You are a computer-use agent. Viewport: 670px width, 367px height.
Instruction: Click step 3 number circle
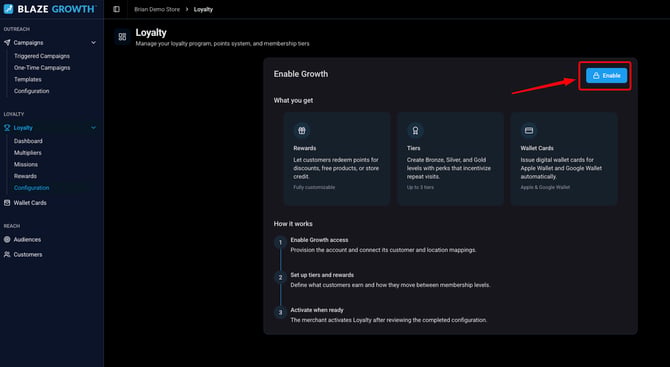pos(280,312)
